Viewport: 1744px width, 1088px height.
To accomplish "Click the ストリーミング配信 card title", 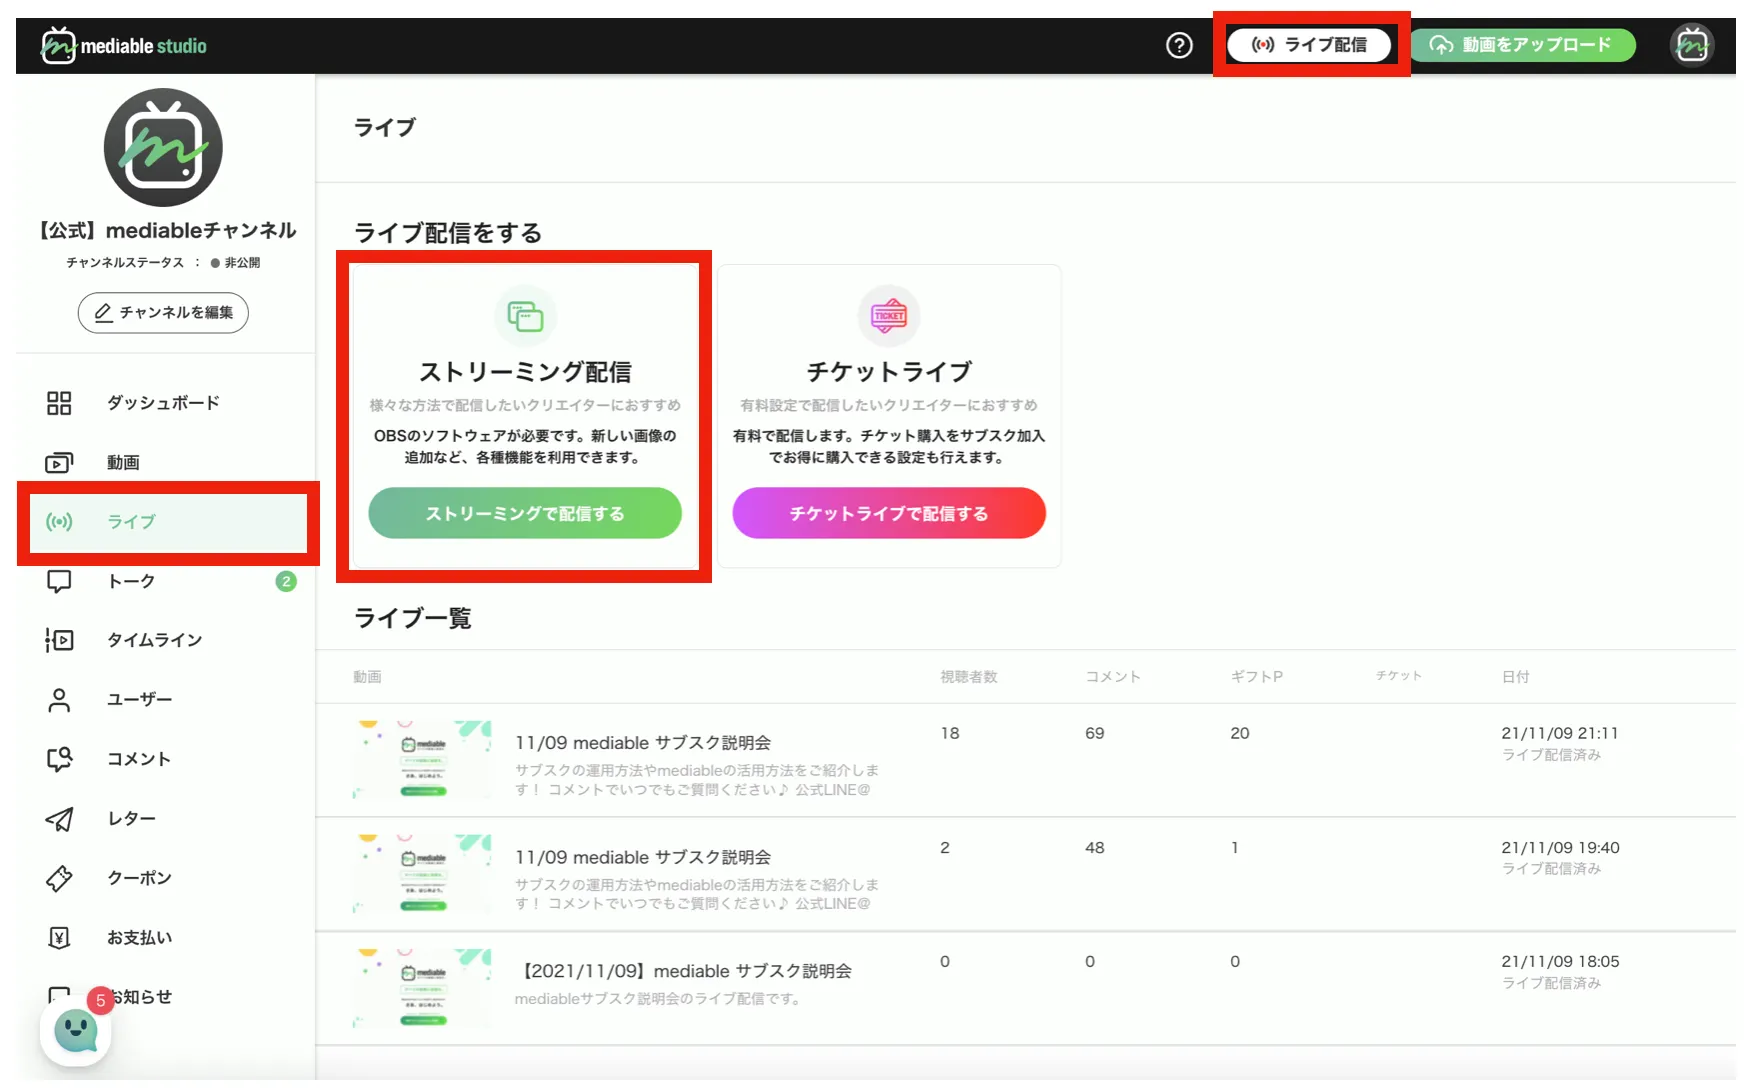I will click(x=525, y=372).
